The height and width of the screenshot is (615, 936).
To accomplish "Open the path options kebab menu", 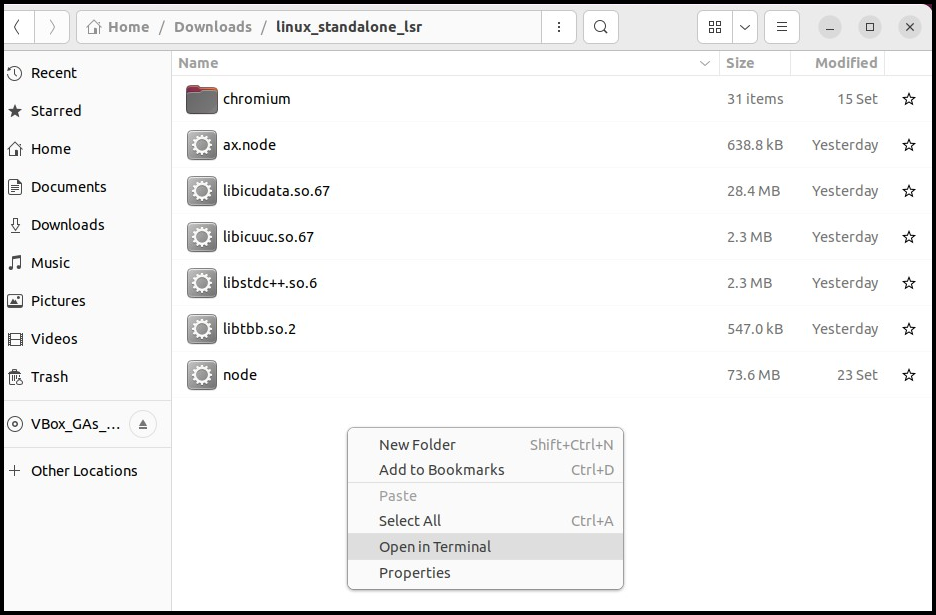I will (559, 27).
